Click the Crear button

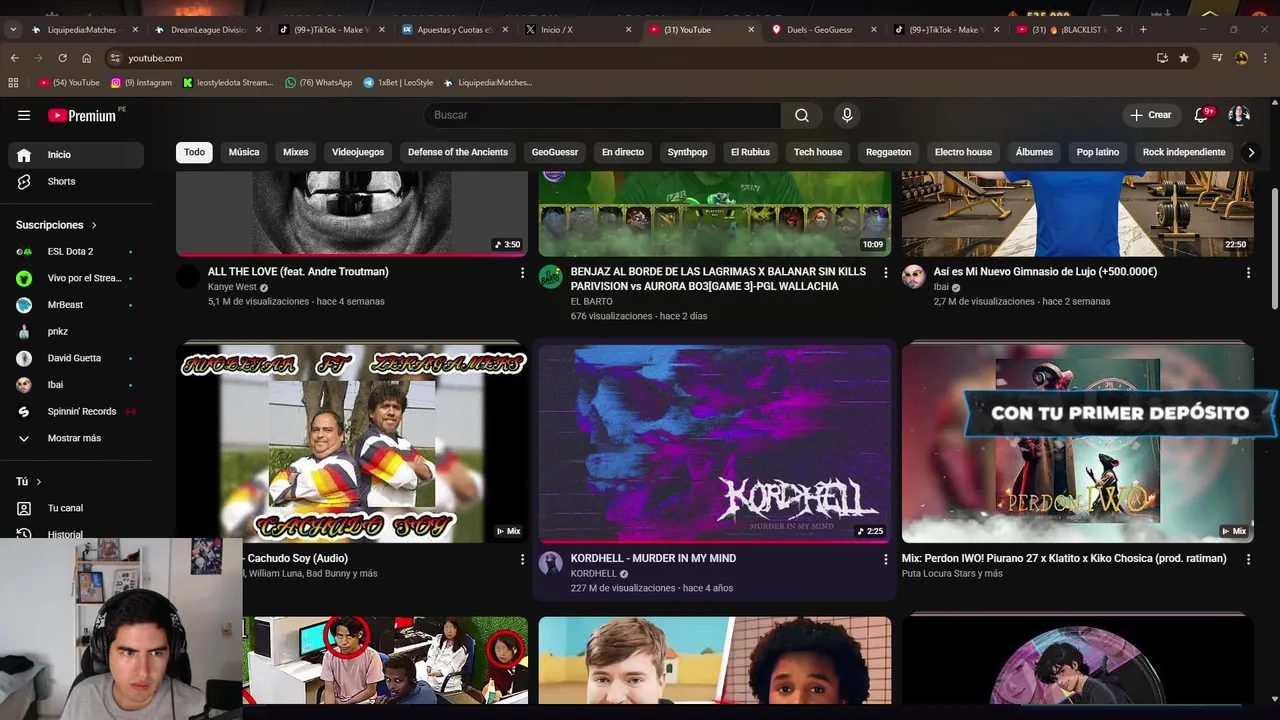point(1151,115)
